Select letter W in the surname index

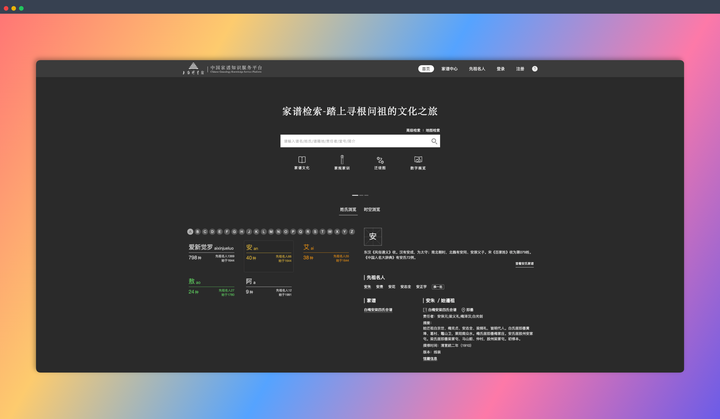click(x=330, y=232)
